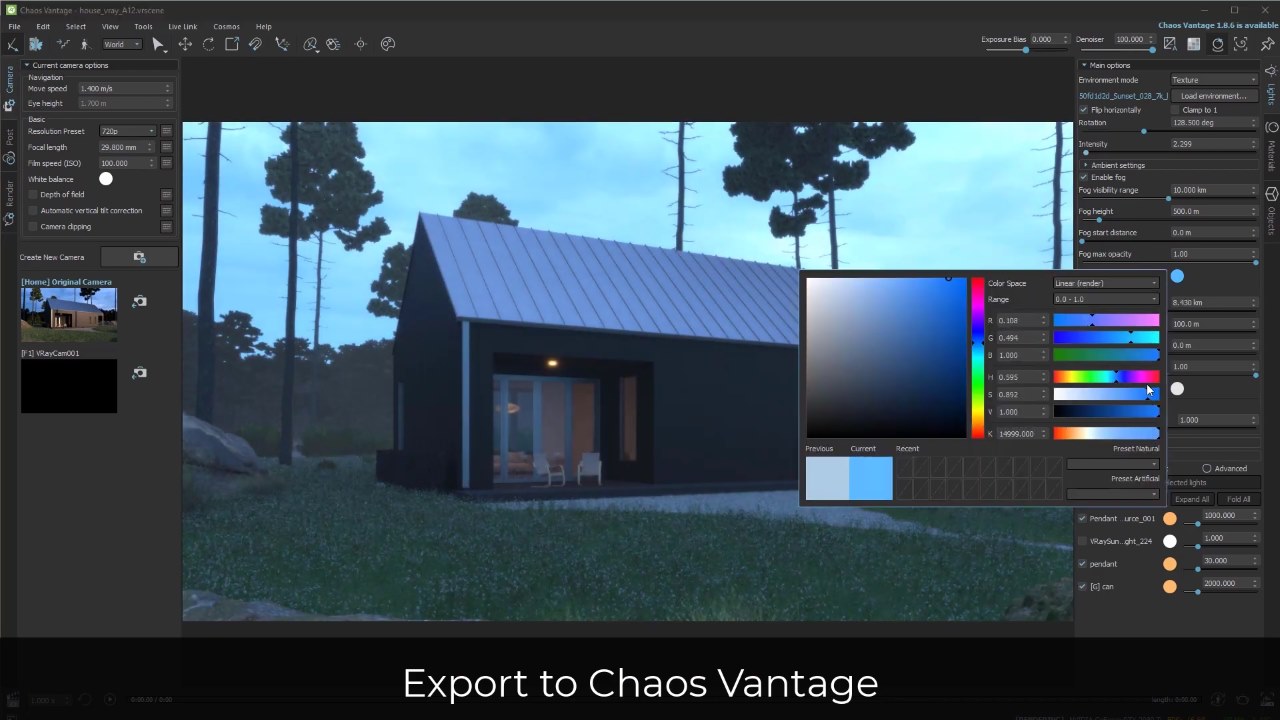Click the options icon beside Focal length
This screenshot has height=720, width=1280.
coord(166,147)
